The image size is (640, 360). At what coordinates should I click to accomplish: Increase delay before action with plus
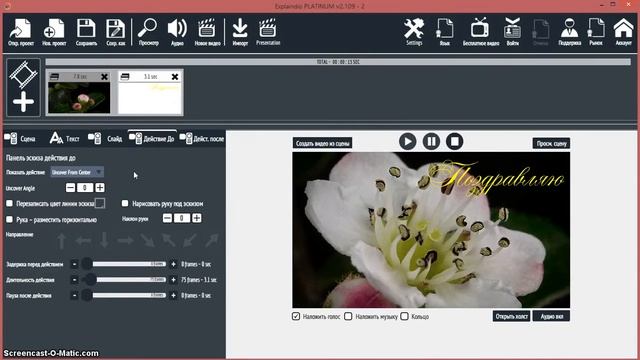coord(173,264)
